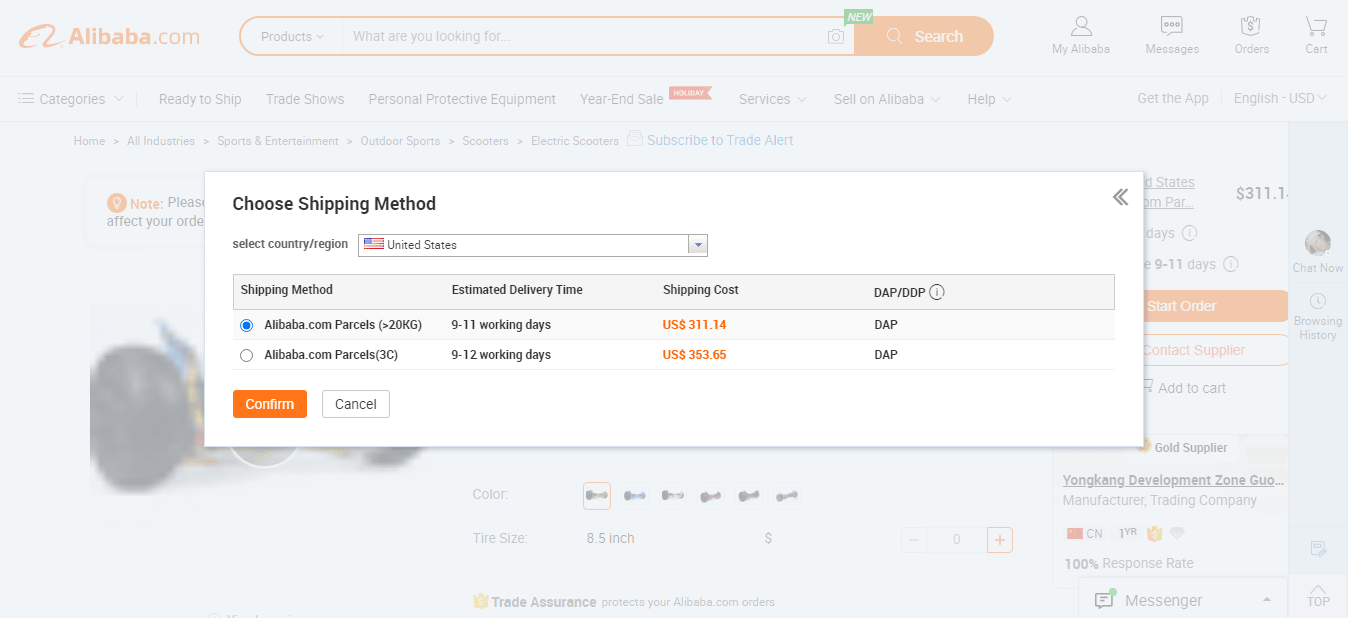Expand the Messenger arrow toggle
Viewport: 1348px width, 618px height.
point(1267,600)
